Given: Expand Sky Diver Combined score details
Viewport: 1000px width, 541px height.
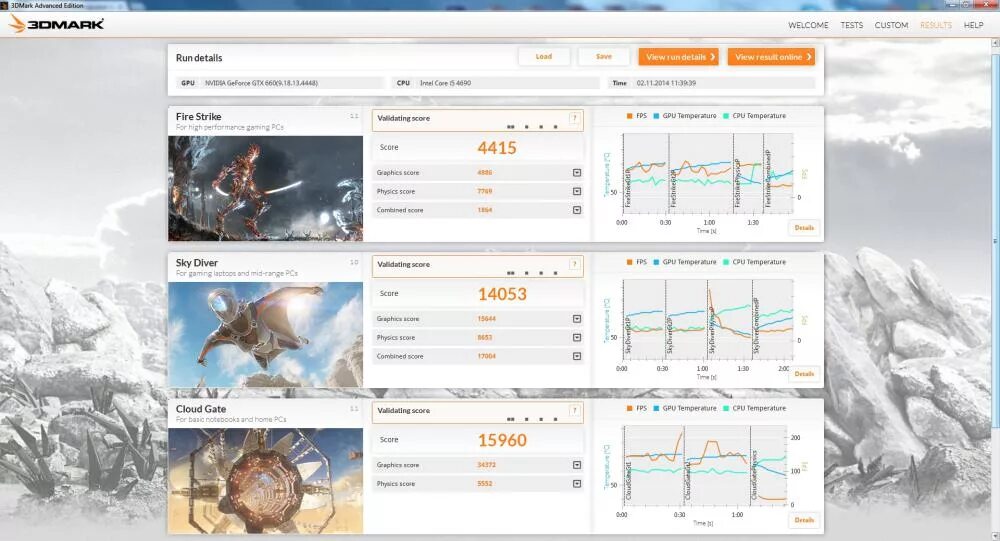Looking at the screenshot, I should pyautogui.click(x=577, y=356).
